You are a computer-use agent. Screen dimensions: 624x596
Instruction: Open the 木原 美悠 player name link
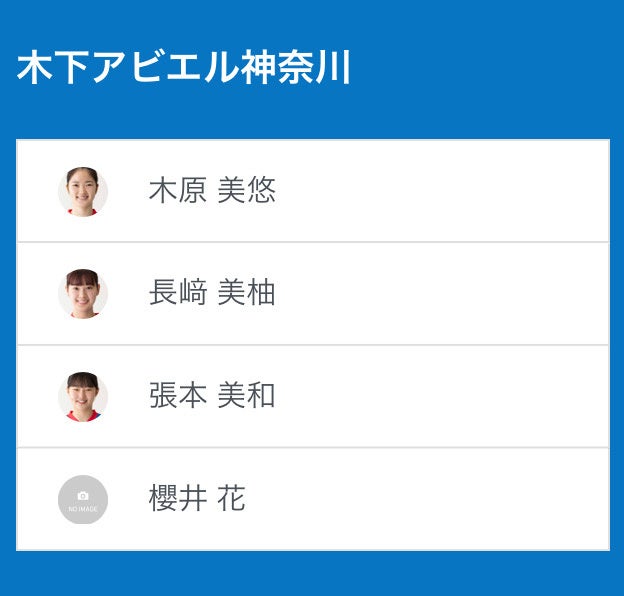coord(212,191)
